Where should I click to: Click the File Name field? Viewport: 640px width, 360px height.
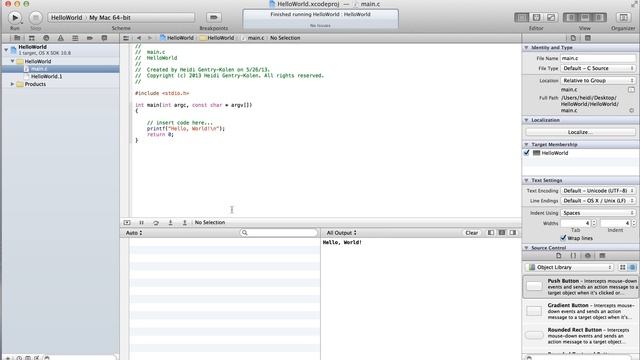(x=598, y=58)
